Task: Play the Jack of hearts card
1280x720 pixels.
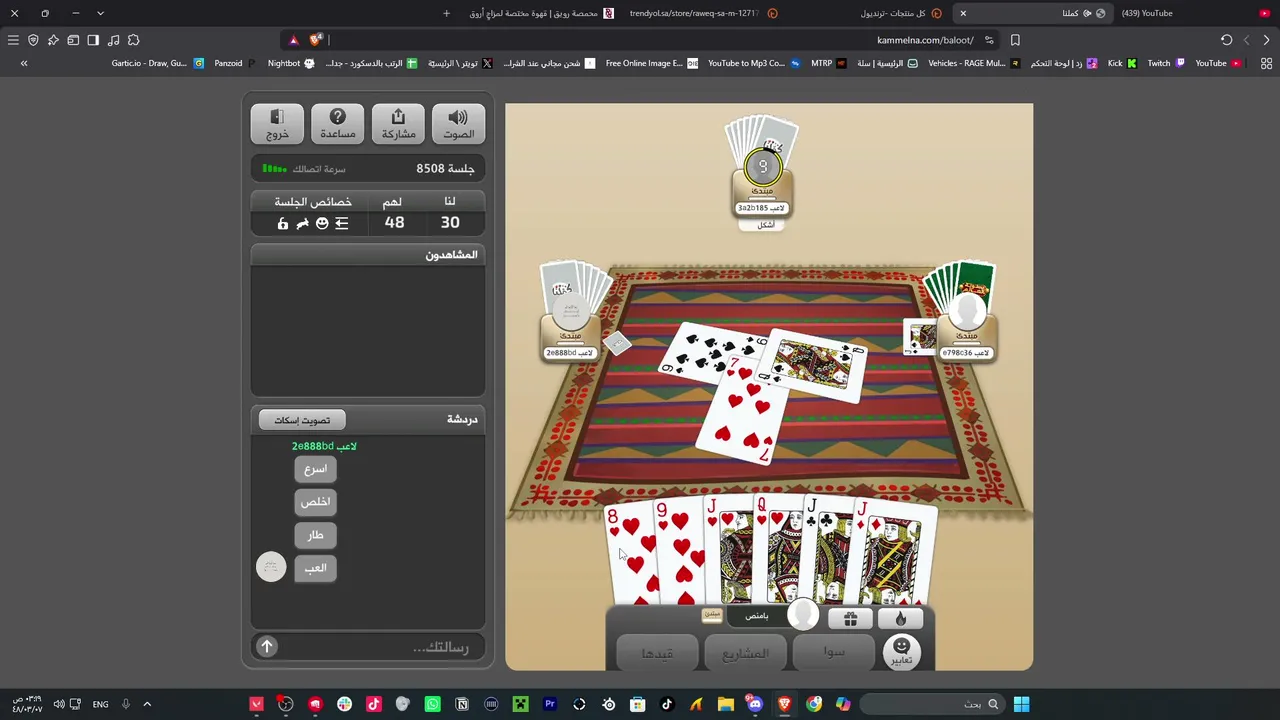Action: [728, 551]
